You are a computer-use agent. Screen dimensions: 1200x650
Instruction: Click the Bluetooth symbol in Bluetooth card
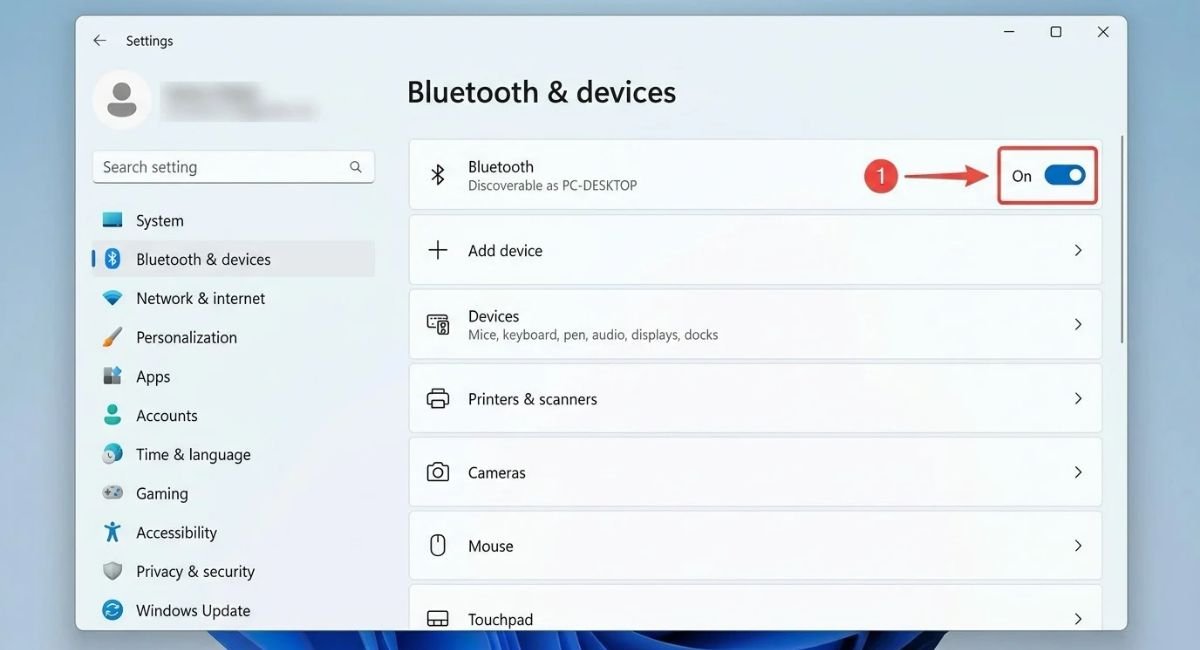click(x=437, y=175)
